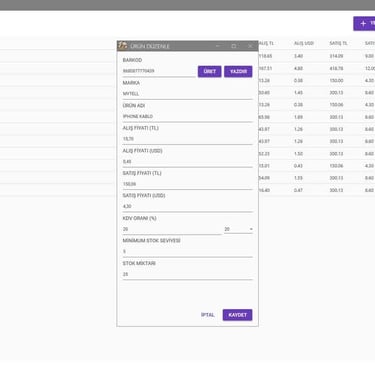The width and height of the screenshot is (375, 366).
Task: Click the ÜRET barcode generate button
Action: click(x=209, y=71)
